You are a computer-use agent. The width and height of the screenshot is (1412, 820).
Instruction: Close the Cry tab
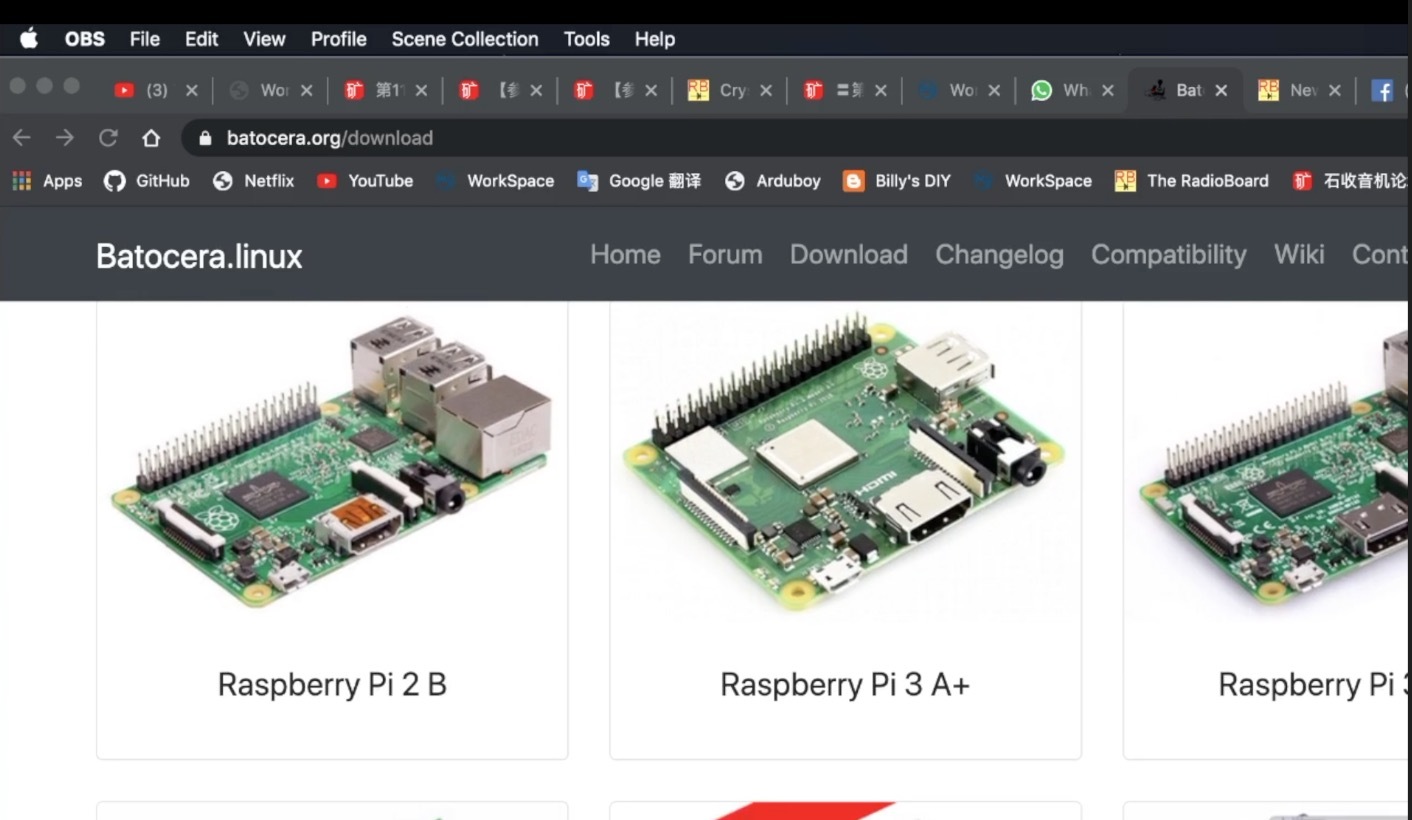click(x=765, y=90)
